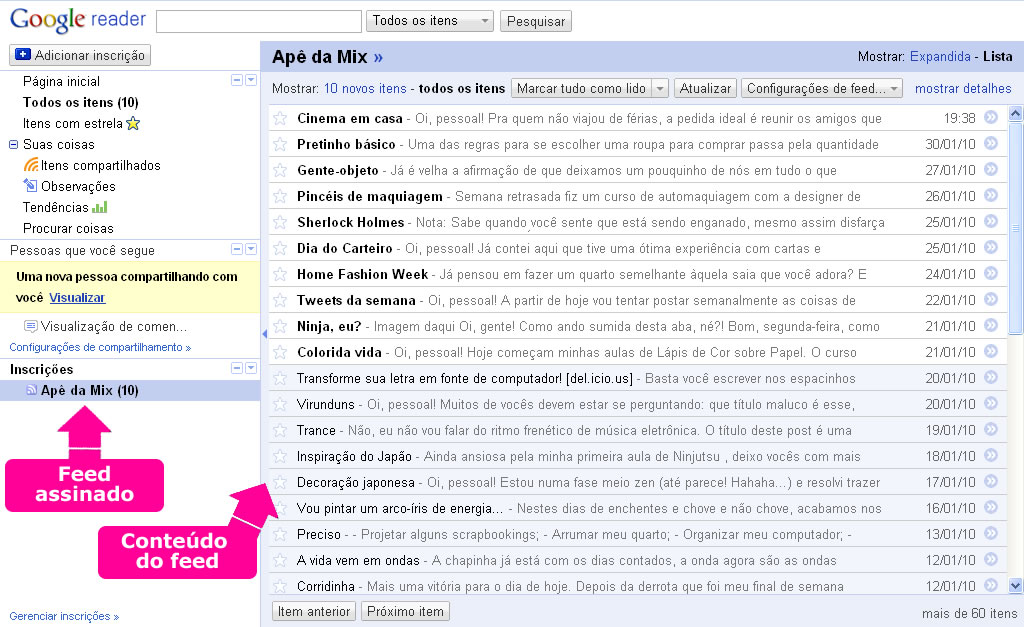The image size is (1024, 627).
Task: Open the Cinema em casa arrow icon
Action: point(991,118)
